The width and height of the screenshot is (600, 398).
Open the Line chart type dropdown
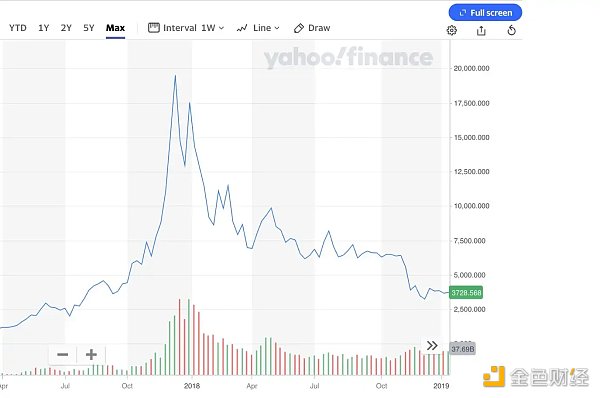click(258, 28)
